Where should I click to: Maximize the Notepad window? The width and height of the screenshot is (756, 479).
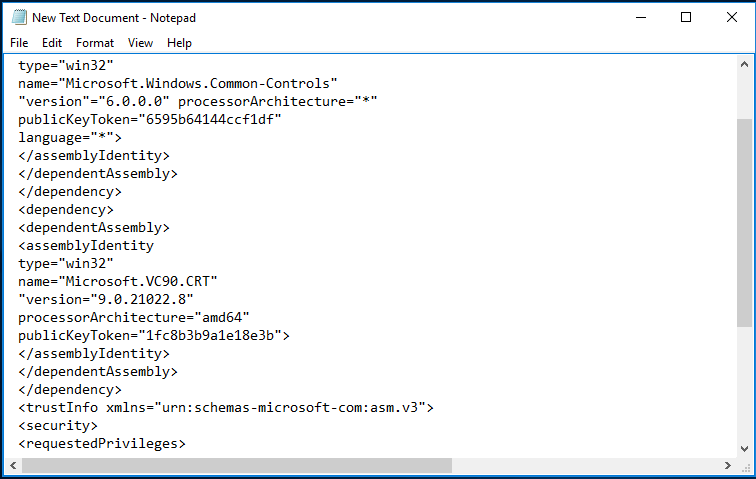[x=686, y=17]
